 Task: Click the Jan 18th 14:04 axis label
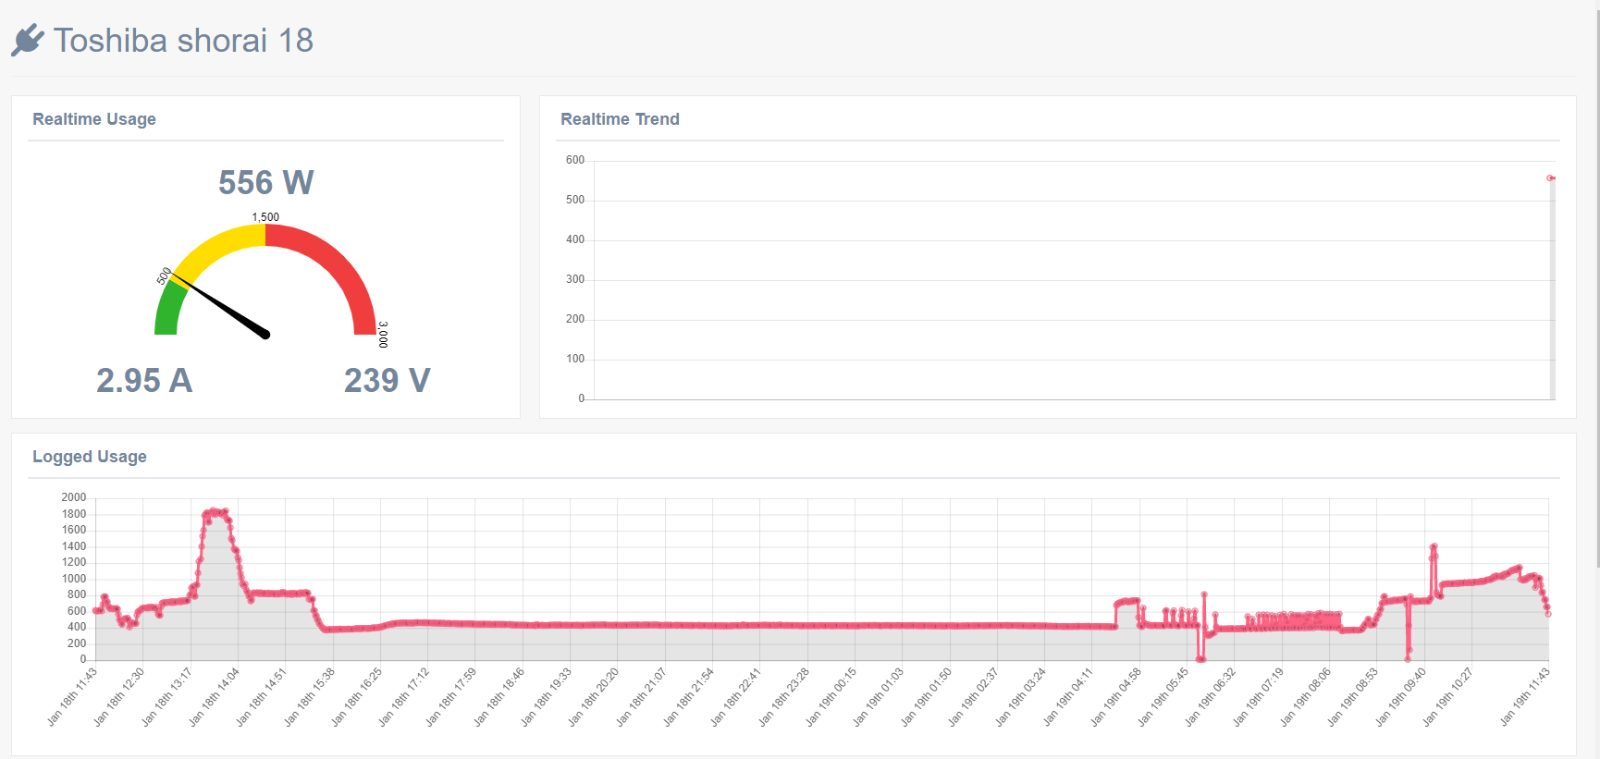click(214, 697)
